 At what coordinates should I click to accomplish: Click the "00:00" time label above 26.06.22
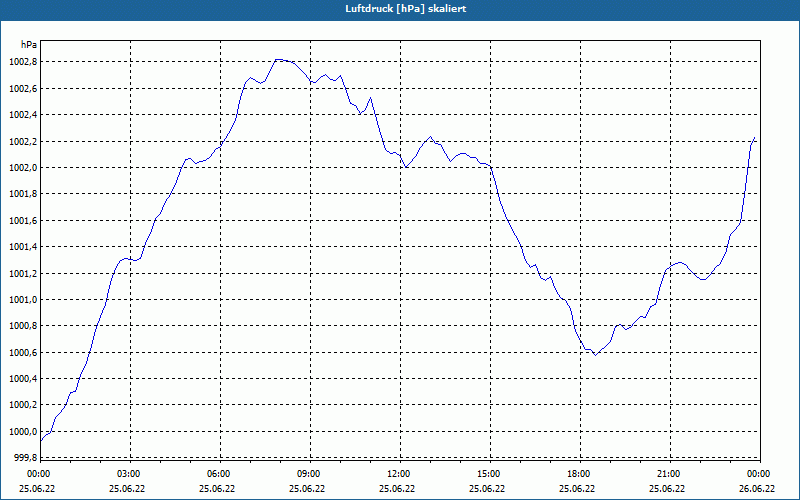click(x=758, y=474)
